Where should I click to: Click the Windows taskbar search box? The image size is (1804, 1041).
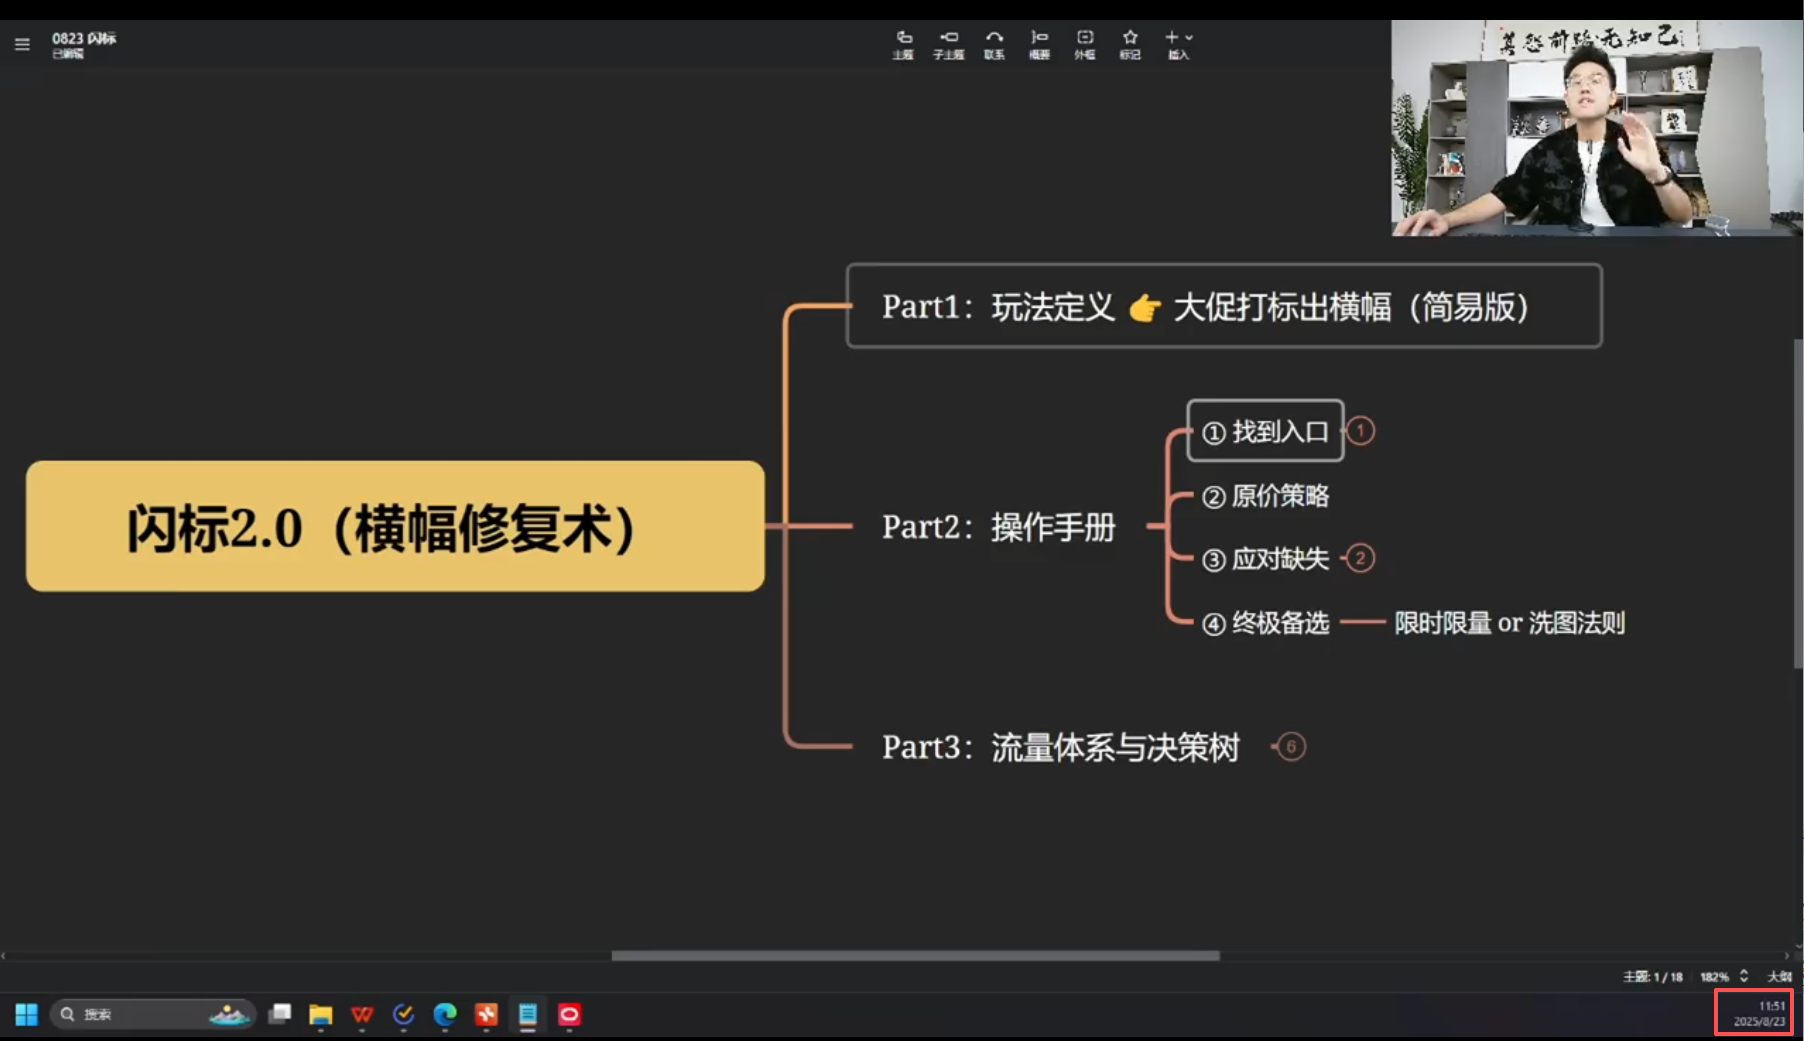(150, 1015)
